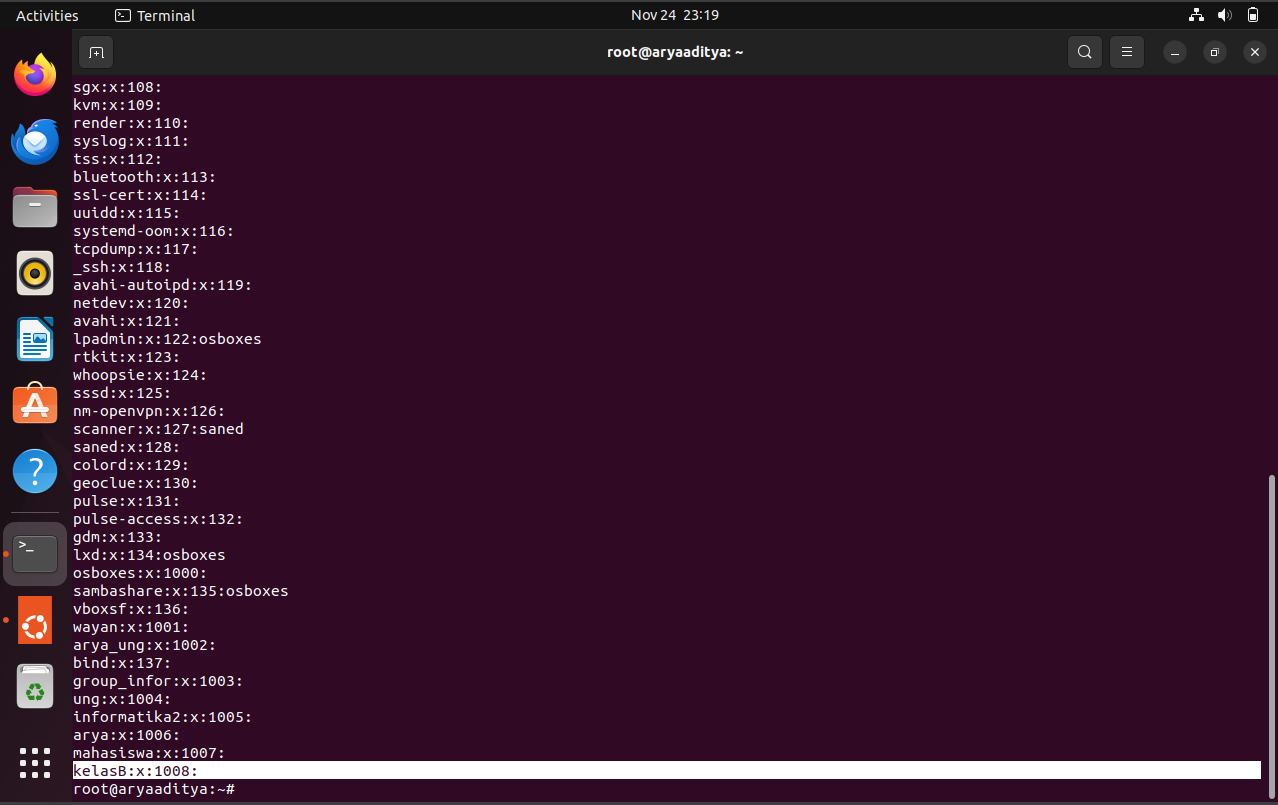Click the mahasiswa:x:1007: line
Viewport: 1278px width, 805px height.
149,753
